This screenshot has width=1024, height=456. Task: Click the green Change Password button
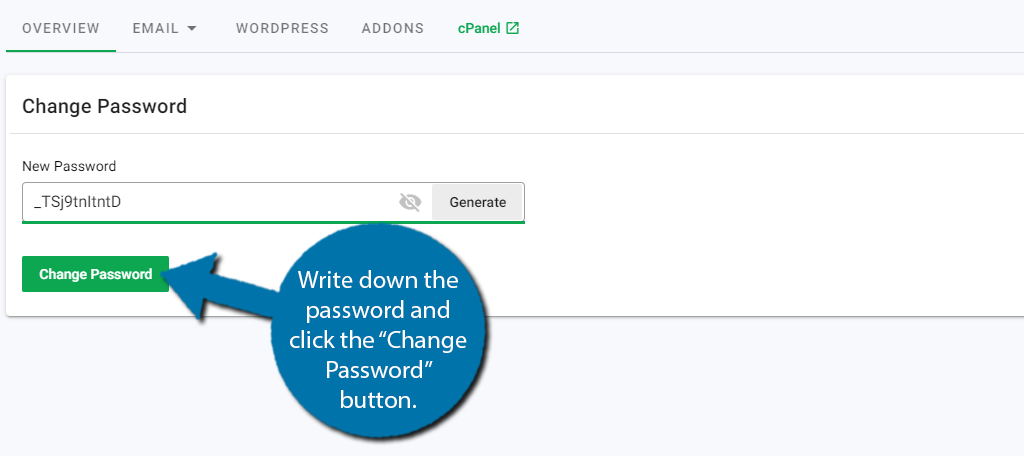95,274
